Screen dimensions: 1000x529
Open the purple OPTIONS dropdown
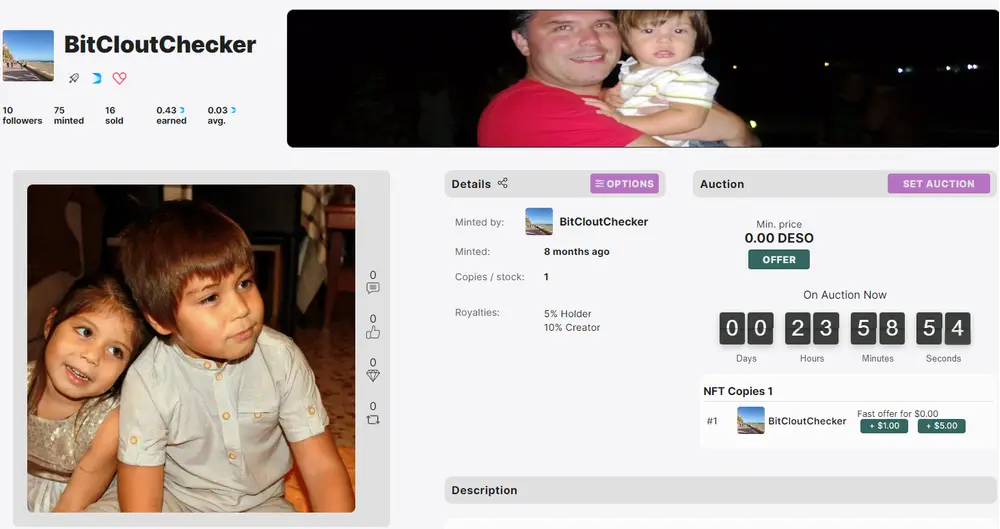624,184
